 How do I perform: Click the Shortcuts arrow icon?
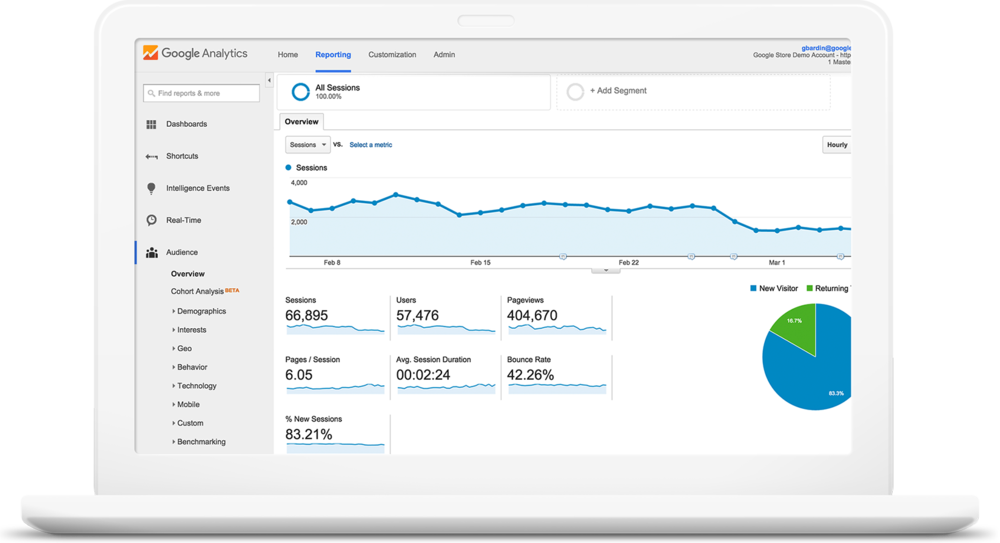pyautogui.click(x=151, y=156)
